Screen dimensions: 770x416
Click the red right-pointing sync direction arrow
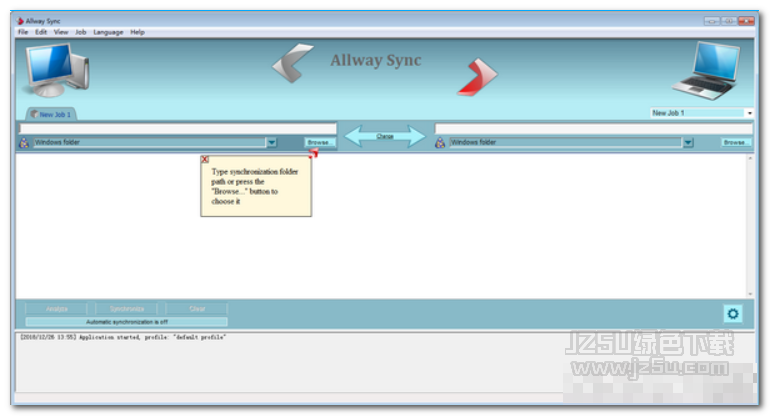[477, 77]
